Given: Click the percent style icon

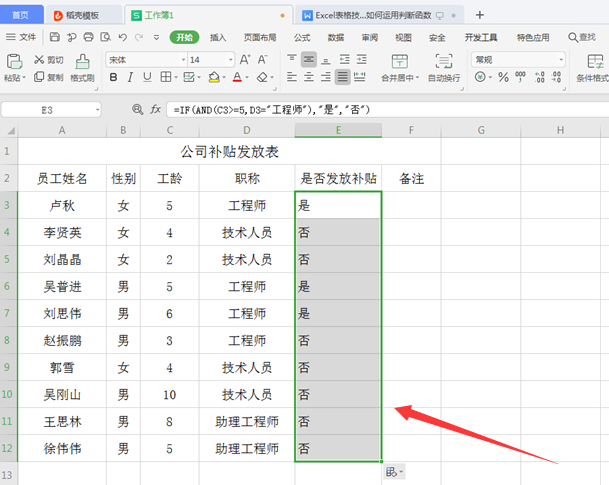Looking at the screenshot, I should point(503,77).
